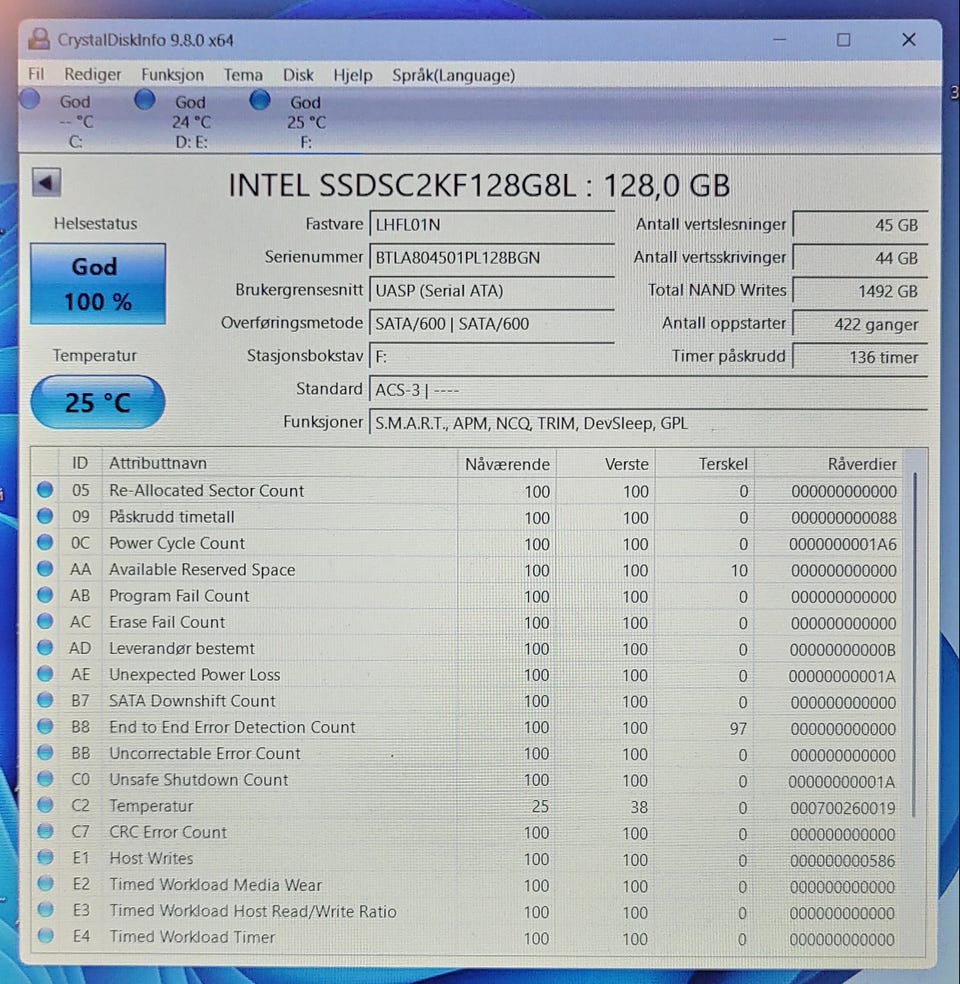Click status dot for Leverandør bestemt
Viewport: 960px width, 984px height.
coord(45,648)
